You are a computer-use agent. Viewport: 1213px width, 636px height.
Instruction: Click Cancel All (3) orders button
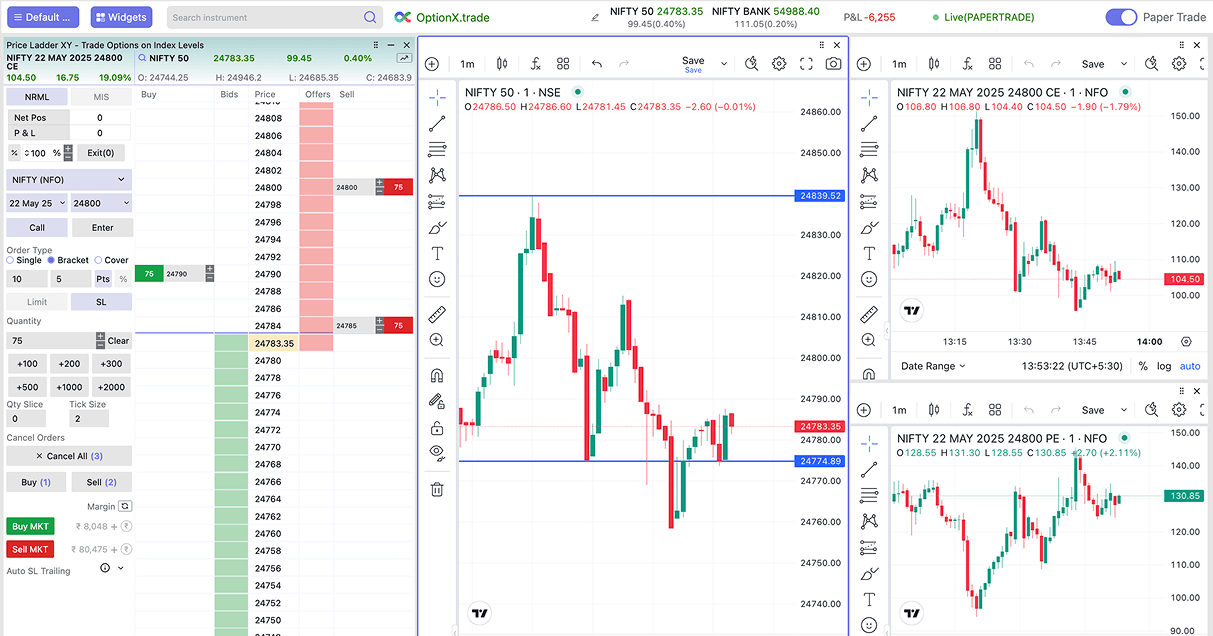pyautogui.click(x=68, y=456)
